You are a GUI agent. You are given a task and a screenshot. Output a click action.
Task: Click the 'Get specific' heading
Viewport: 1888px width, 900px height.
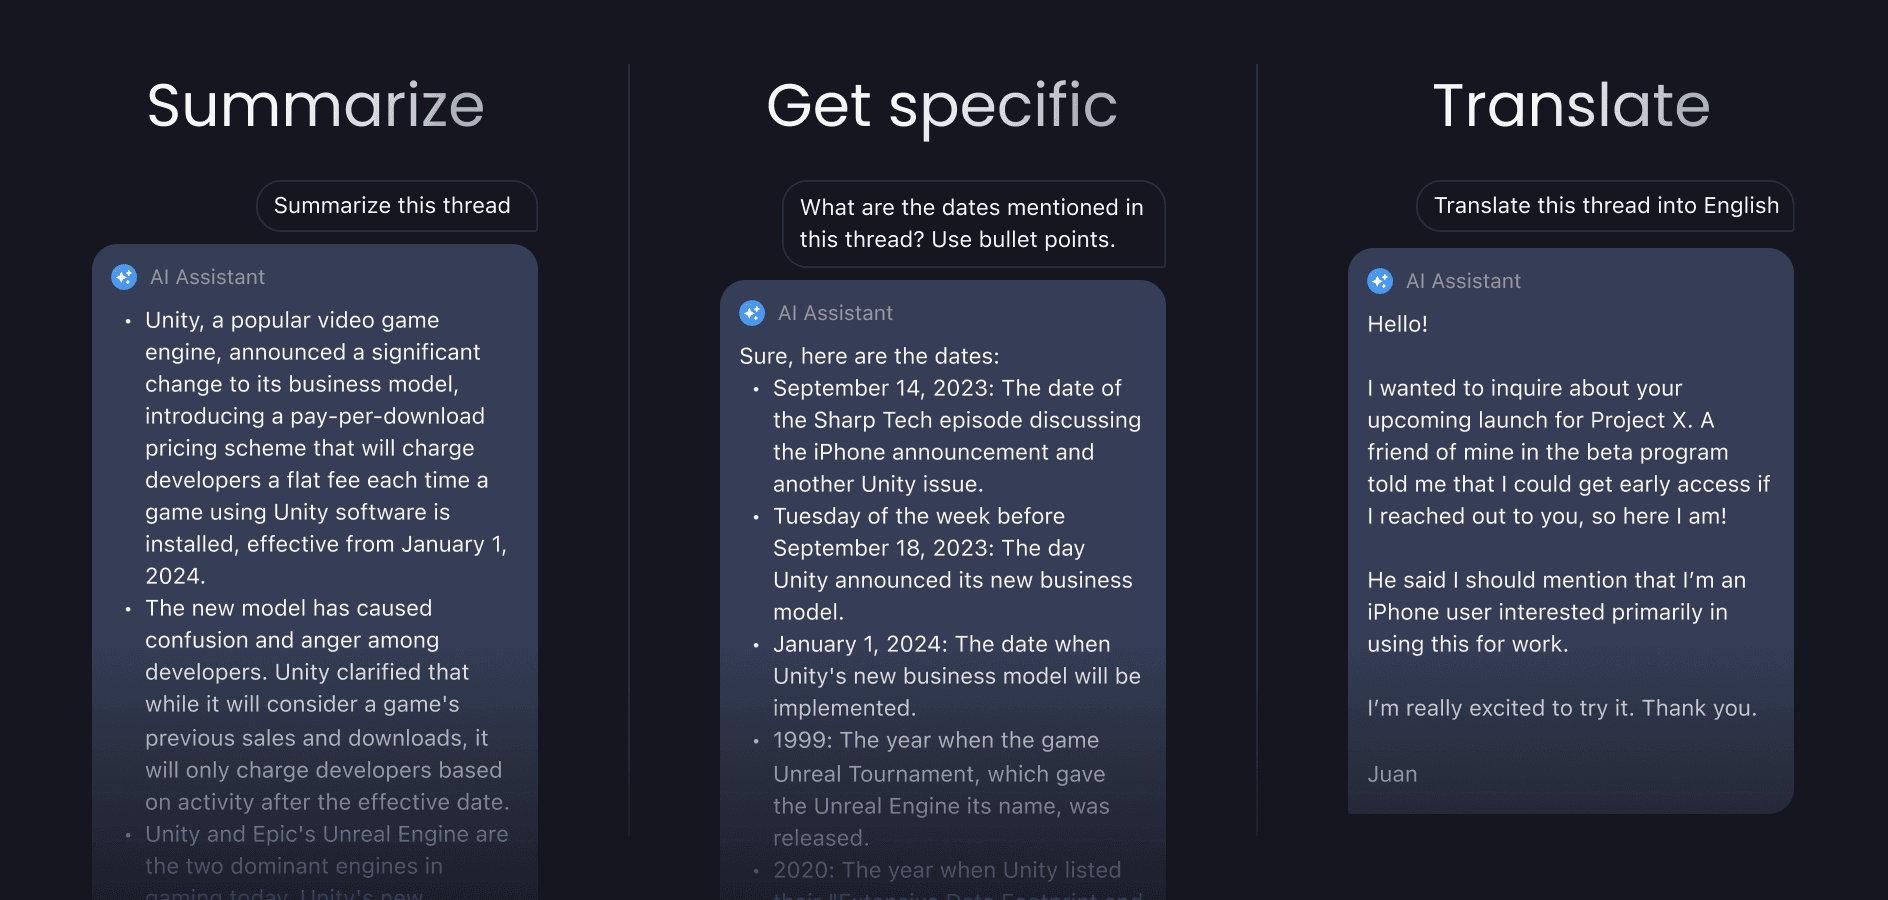tap(942, 107)
